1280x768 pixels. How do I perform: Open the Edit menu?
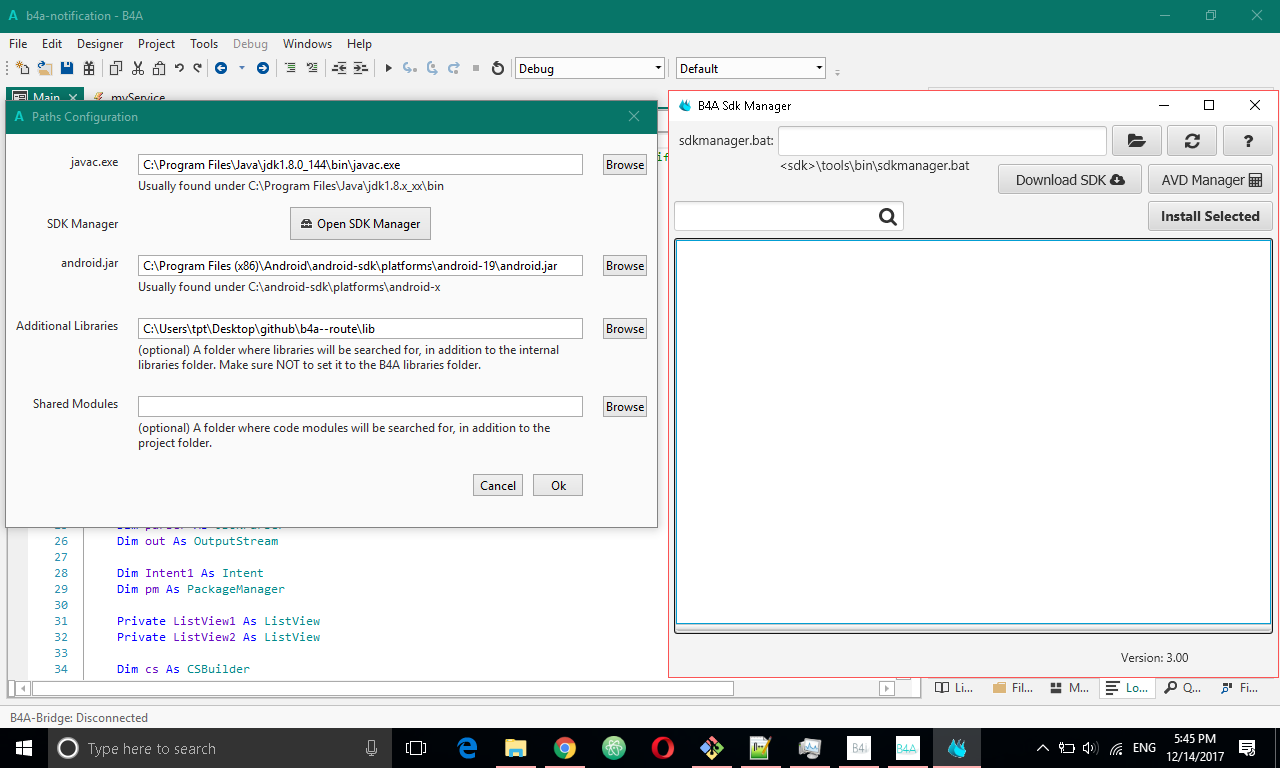pyautogui.click(x=52, y=44)
